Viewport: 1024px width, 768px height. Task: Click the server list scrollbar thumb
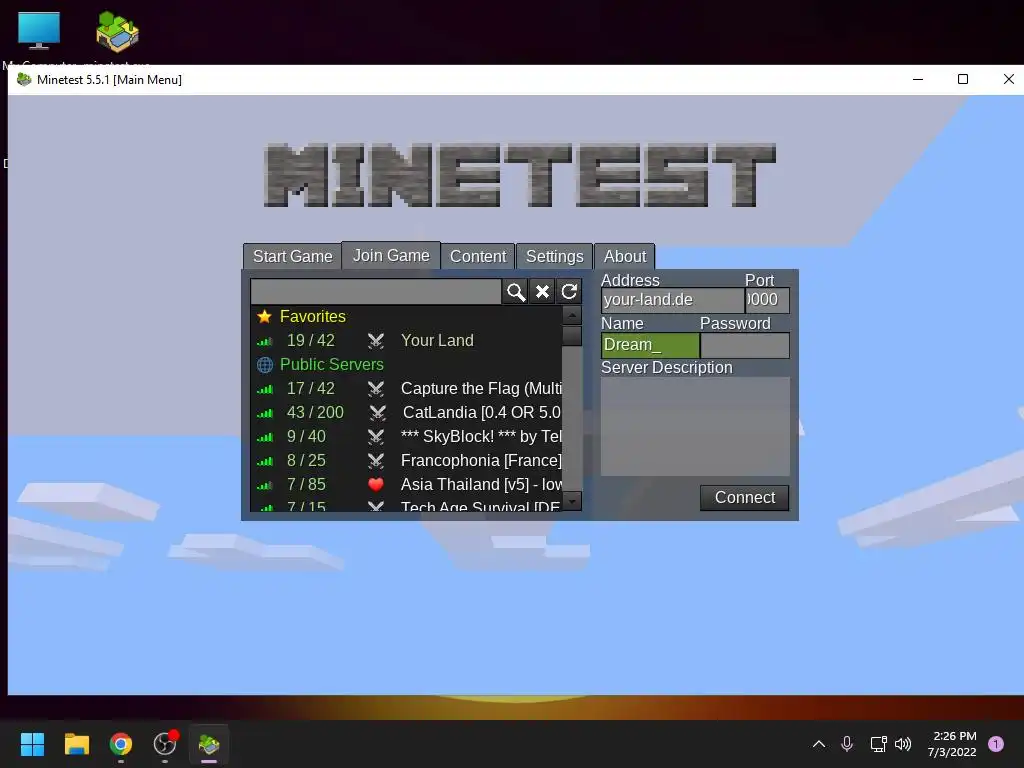pyautogui.click(x=572, y=335)
